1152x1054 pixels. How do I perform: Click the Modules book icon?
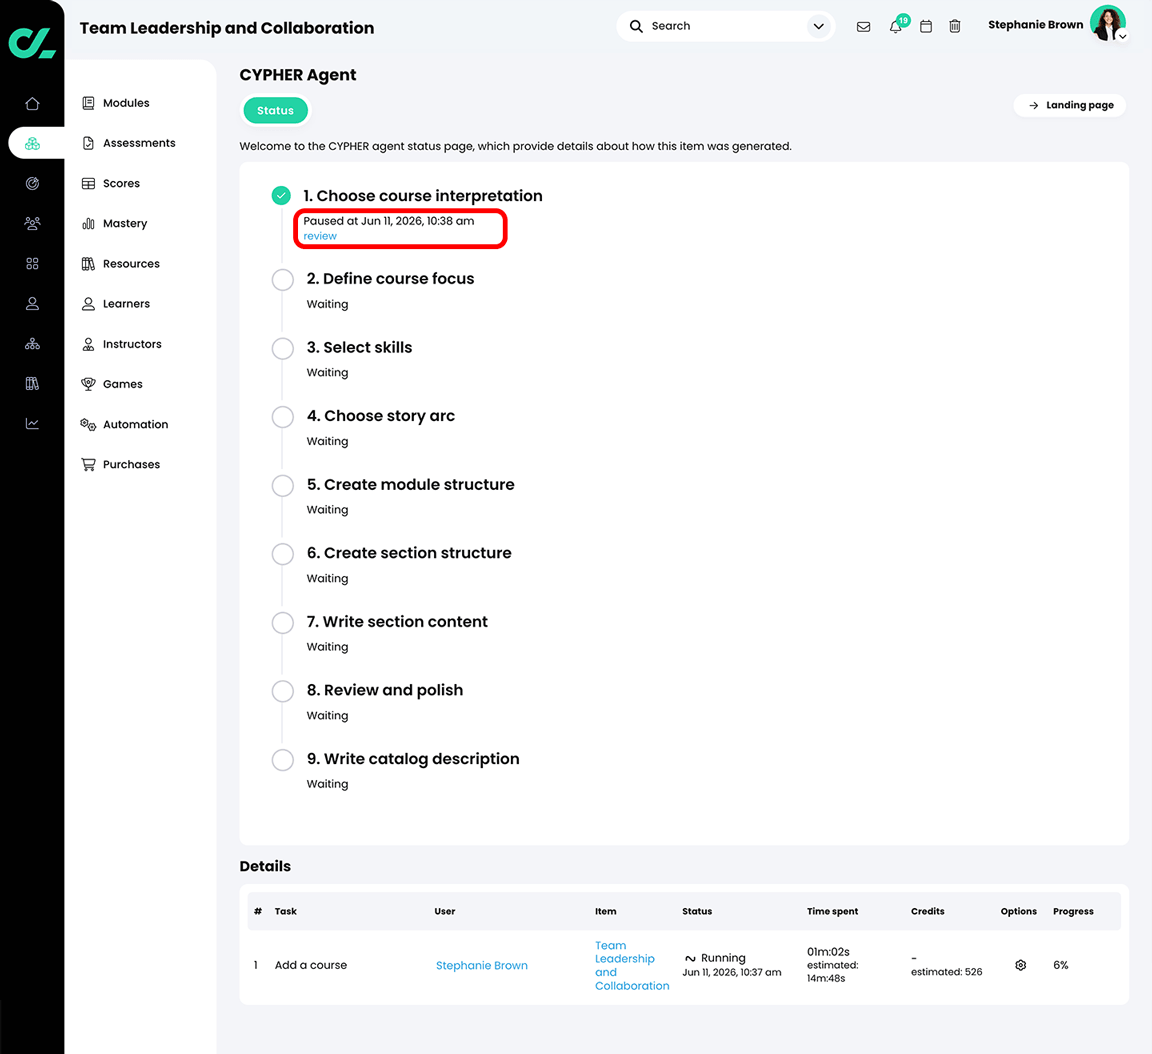(88, 103)
